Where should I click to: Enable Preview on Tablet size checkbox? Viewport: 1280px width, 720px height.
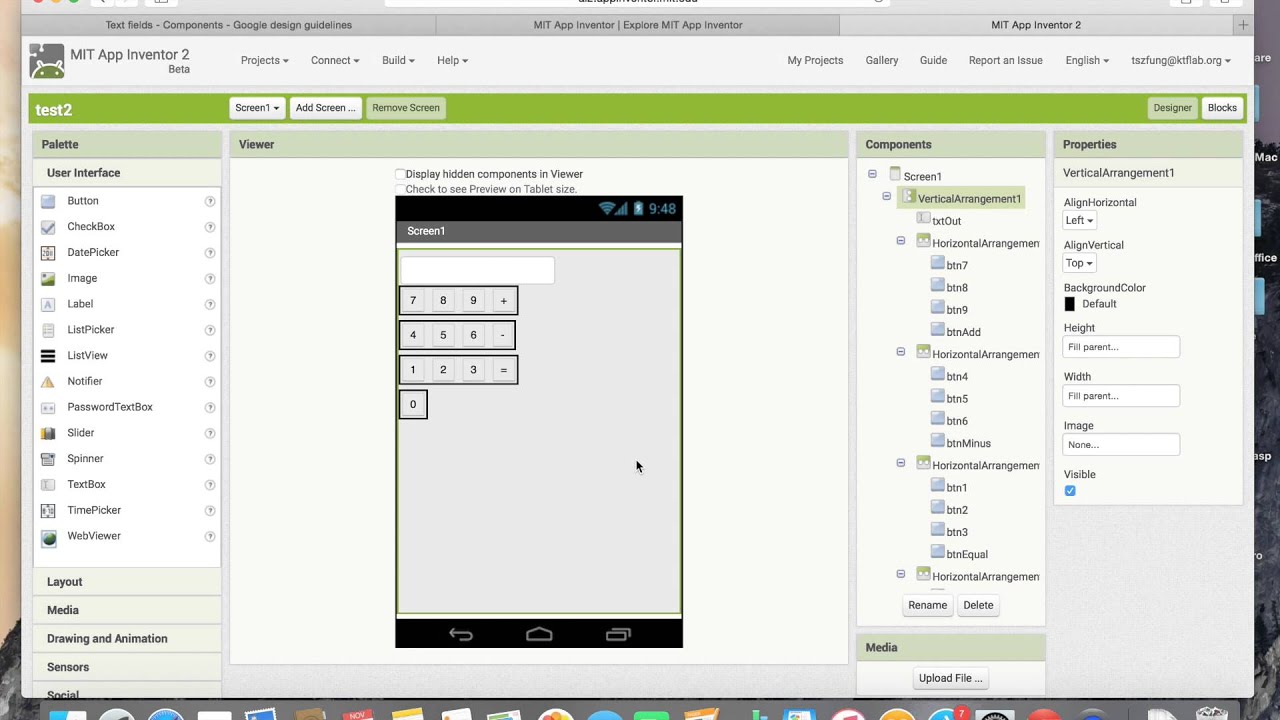click(400, 189)
